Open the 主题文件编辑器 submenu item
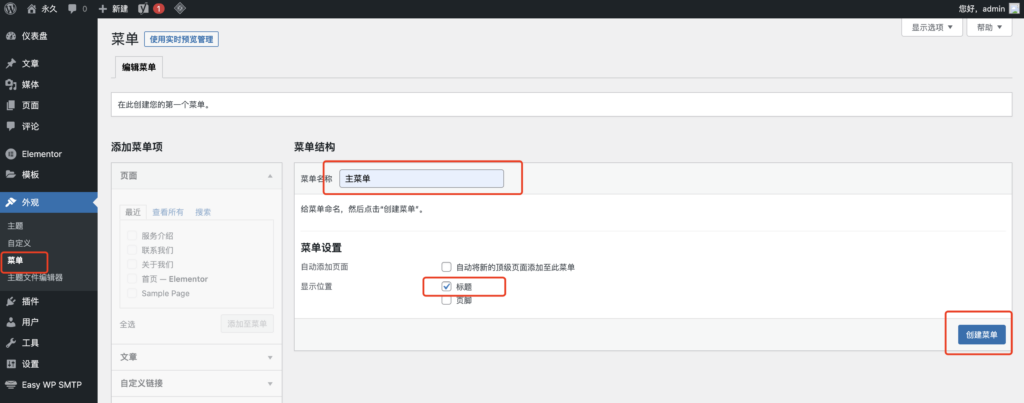 [x=35, y=278]
